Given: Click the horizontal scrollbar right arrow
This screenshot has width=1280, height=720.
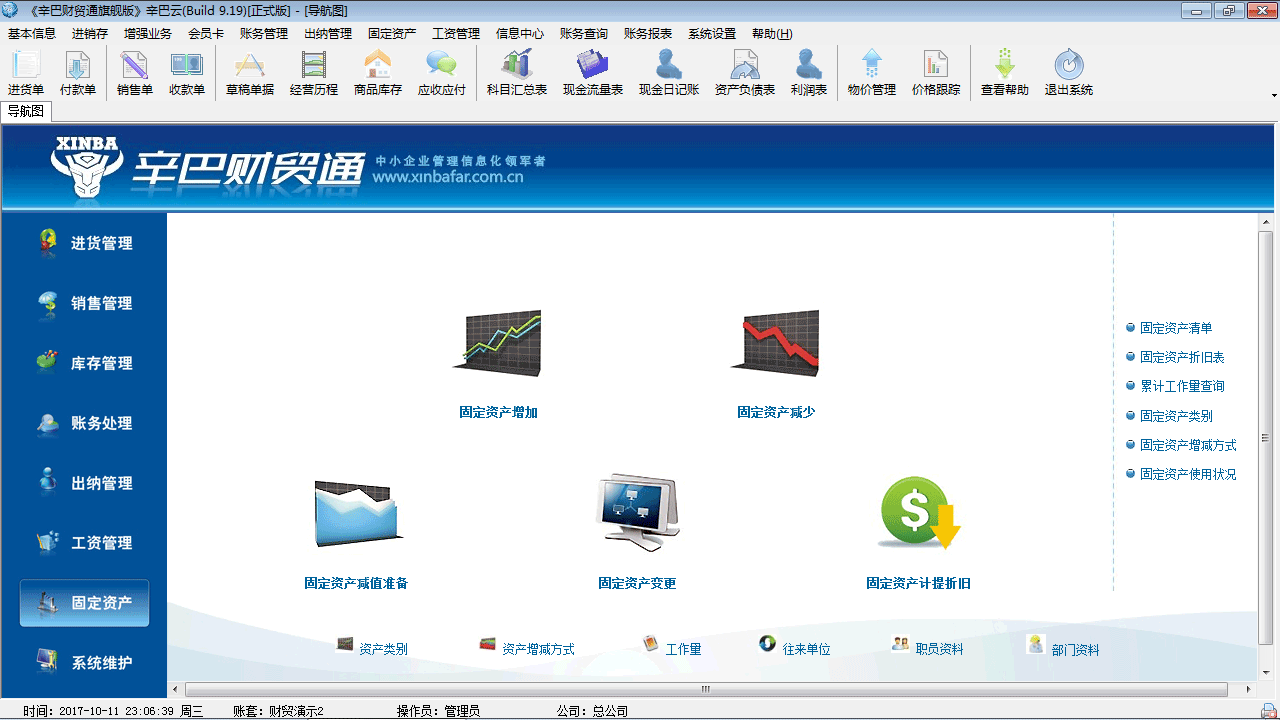Looking at the screenshot, I should click(x=1246, y=689).
